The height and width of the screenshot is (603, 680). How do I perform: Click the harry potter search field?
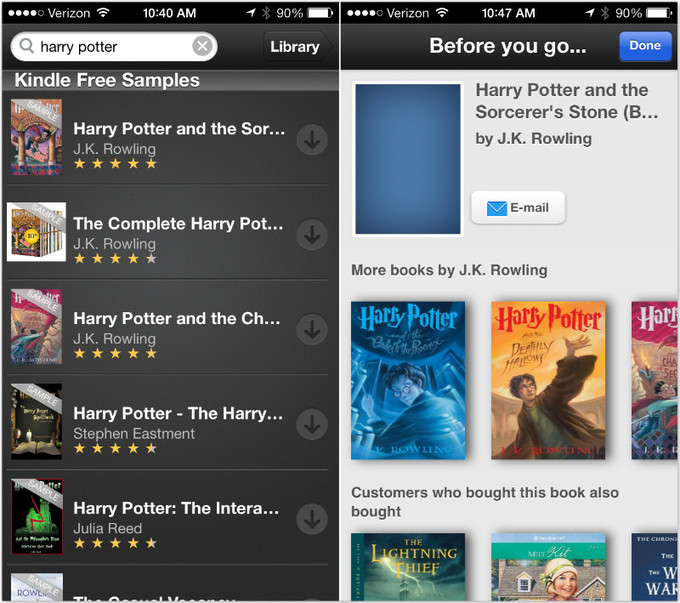point(114,46)
